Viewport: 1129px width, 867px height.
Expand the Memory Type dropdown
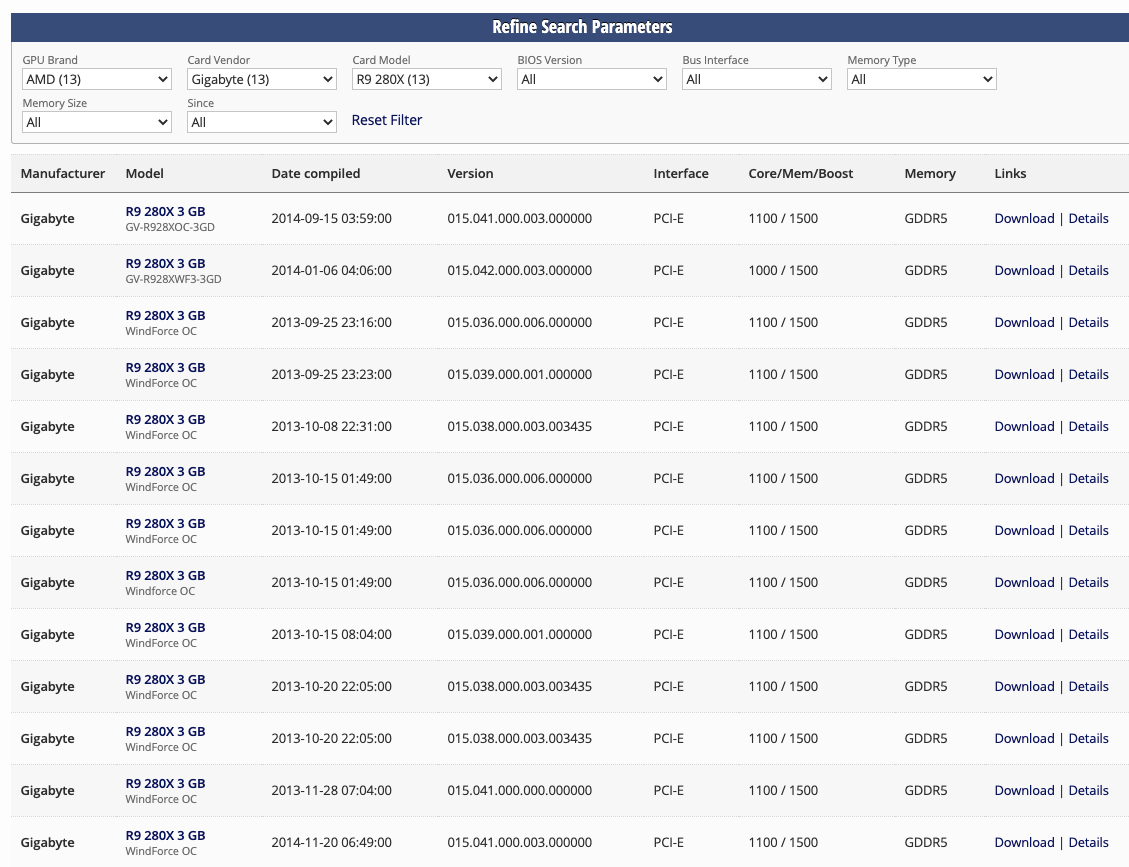click(x=921, y=79)
